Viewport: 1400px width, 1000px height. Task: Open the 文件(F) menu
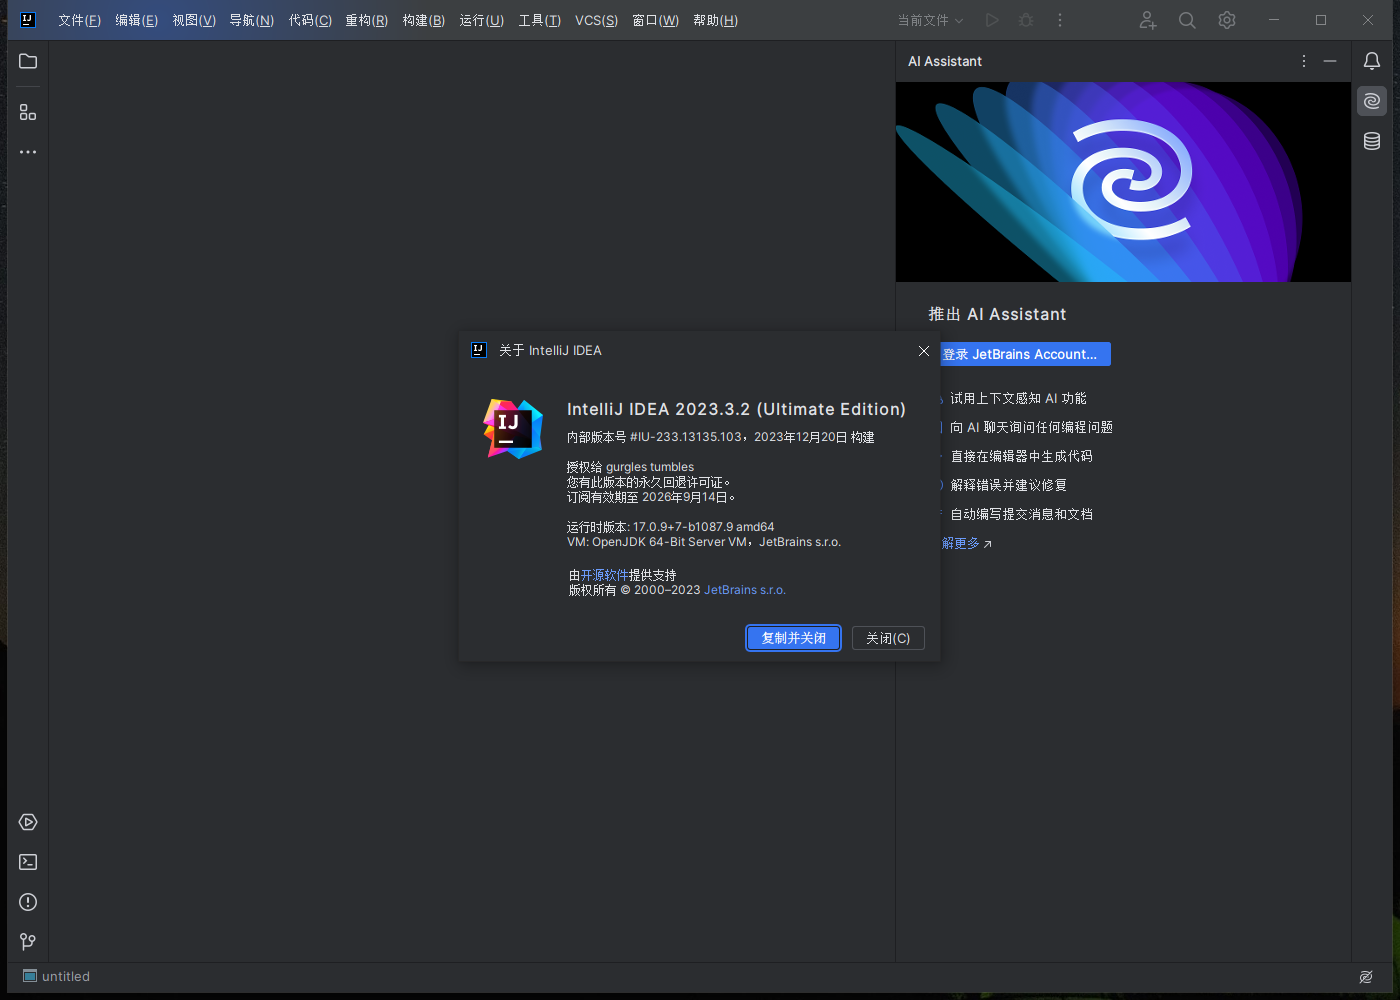tap(78, 20)
